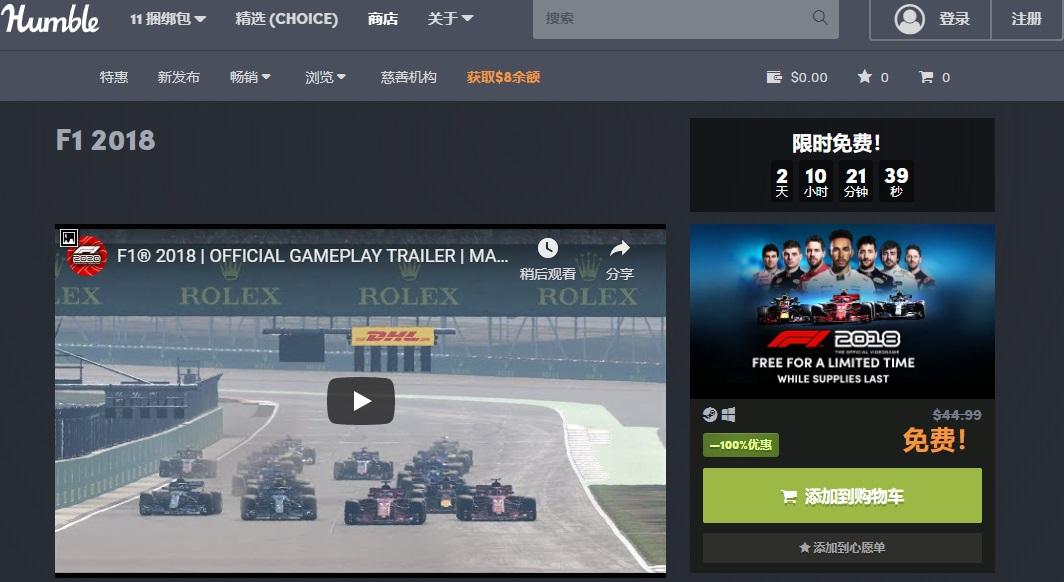Click the Humble logo
Viewport: 1064px width, 582px height.
point(51,19)
